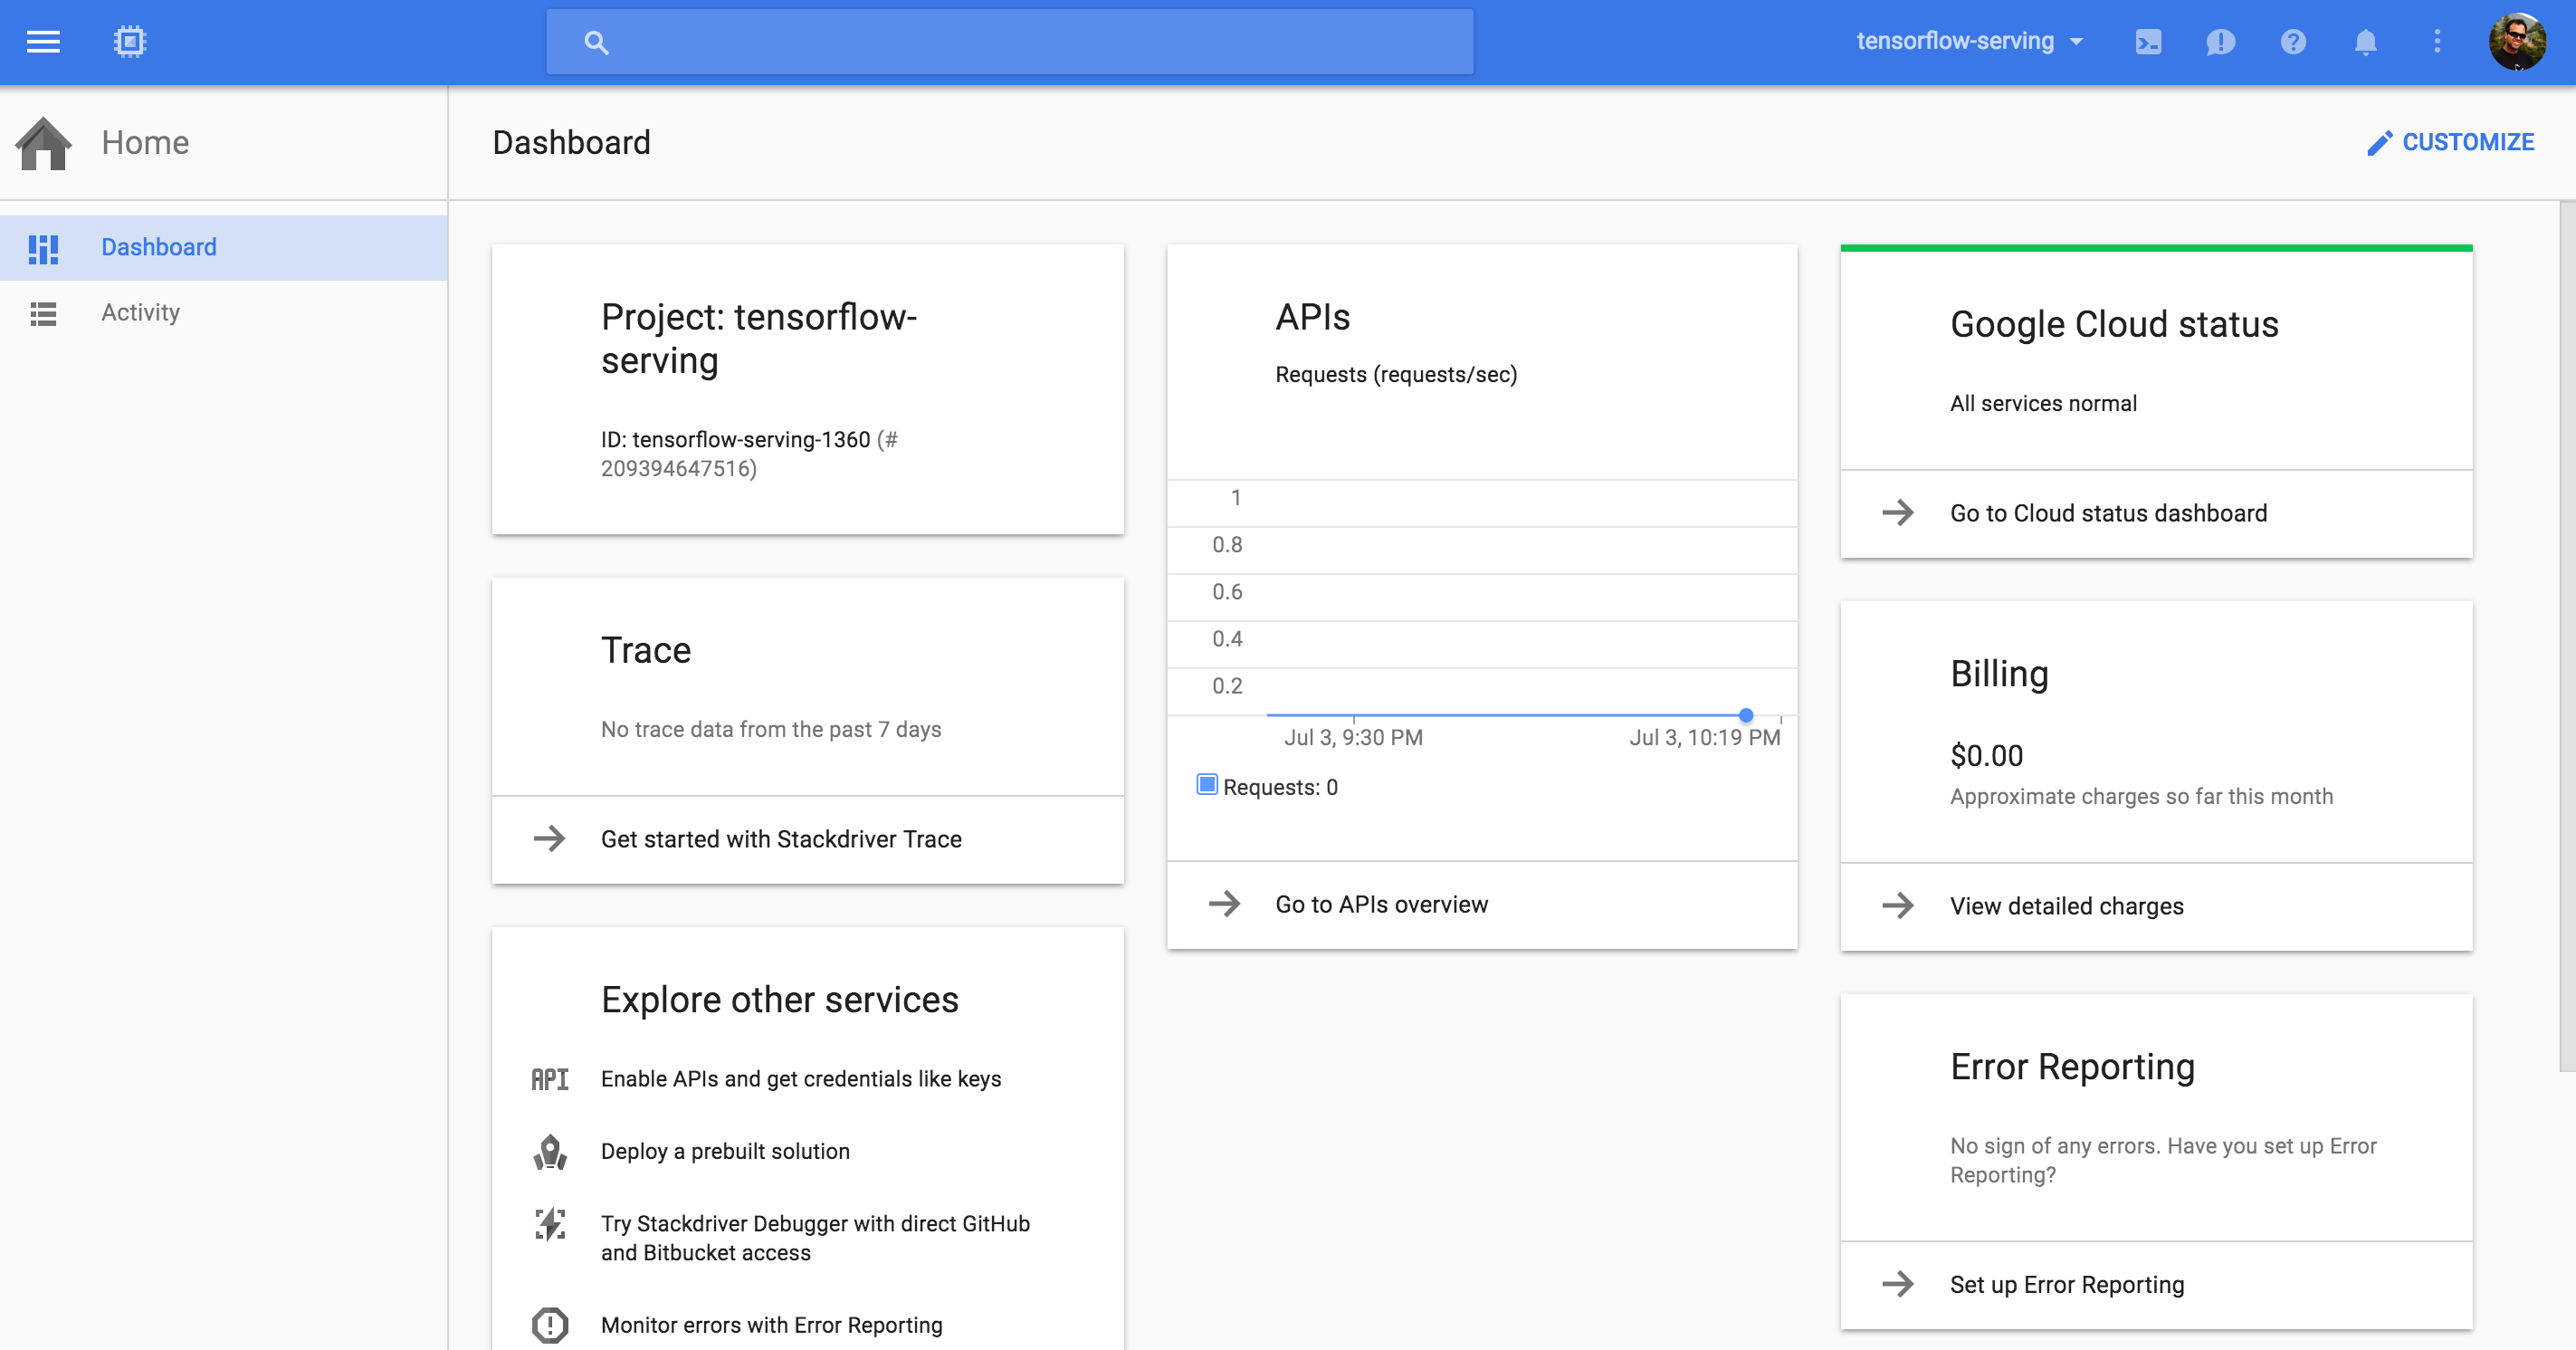
Task: Open Get started with Stackdriver Trace
Action: point(781,839)
